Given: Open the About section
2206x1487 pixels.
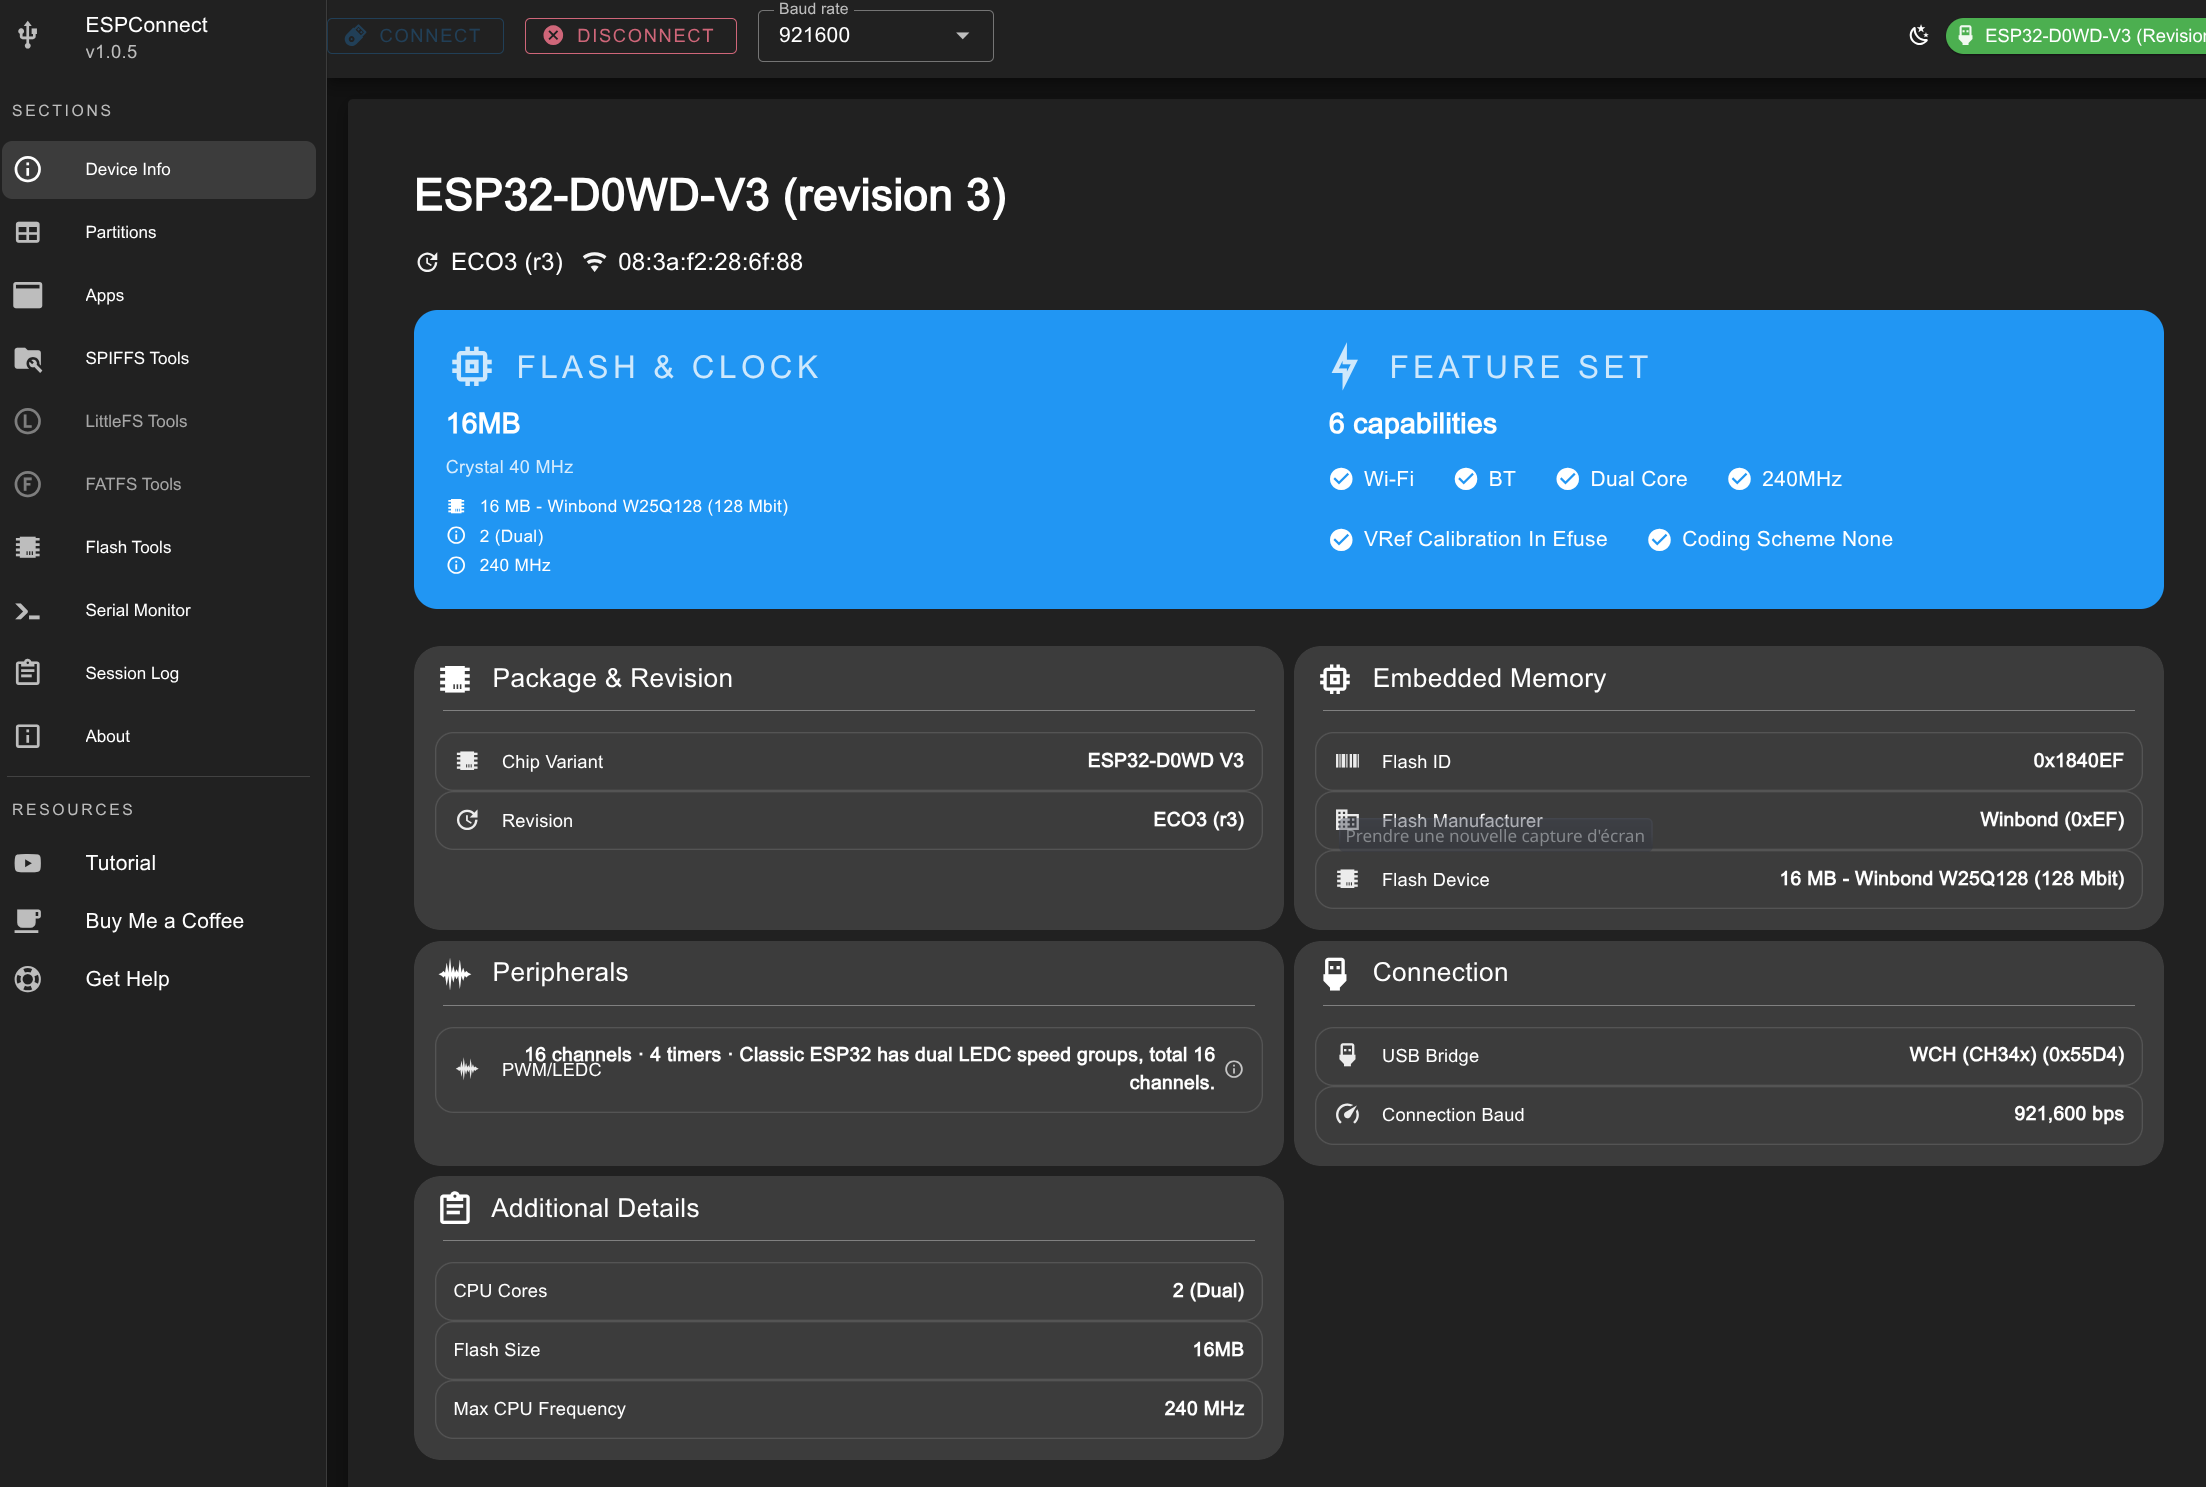Looking at the screenshot, I should (108, 736).
